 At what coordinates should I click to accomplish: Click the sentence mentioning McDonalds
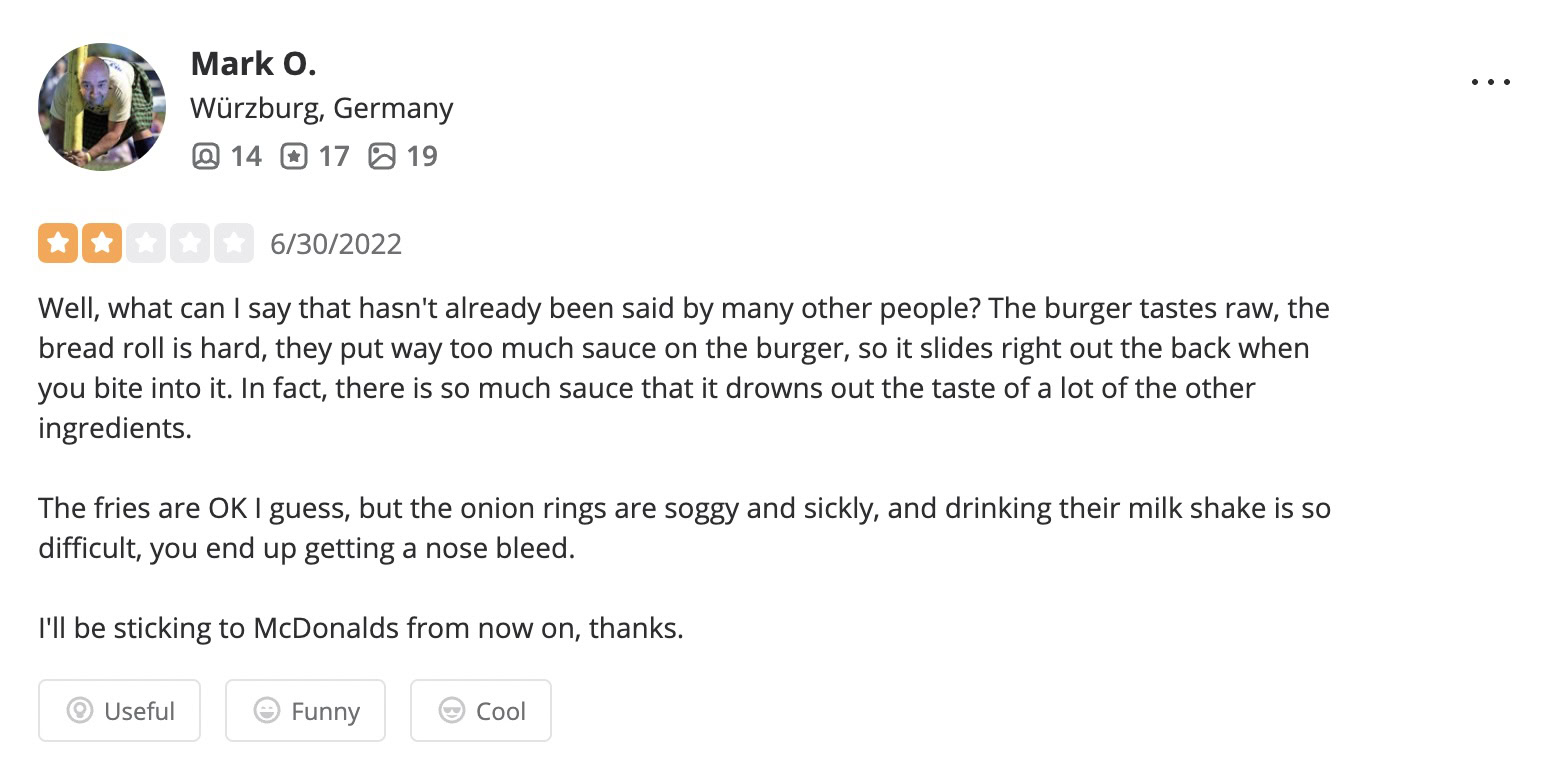pos(360,629)
